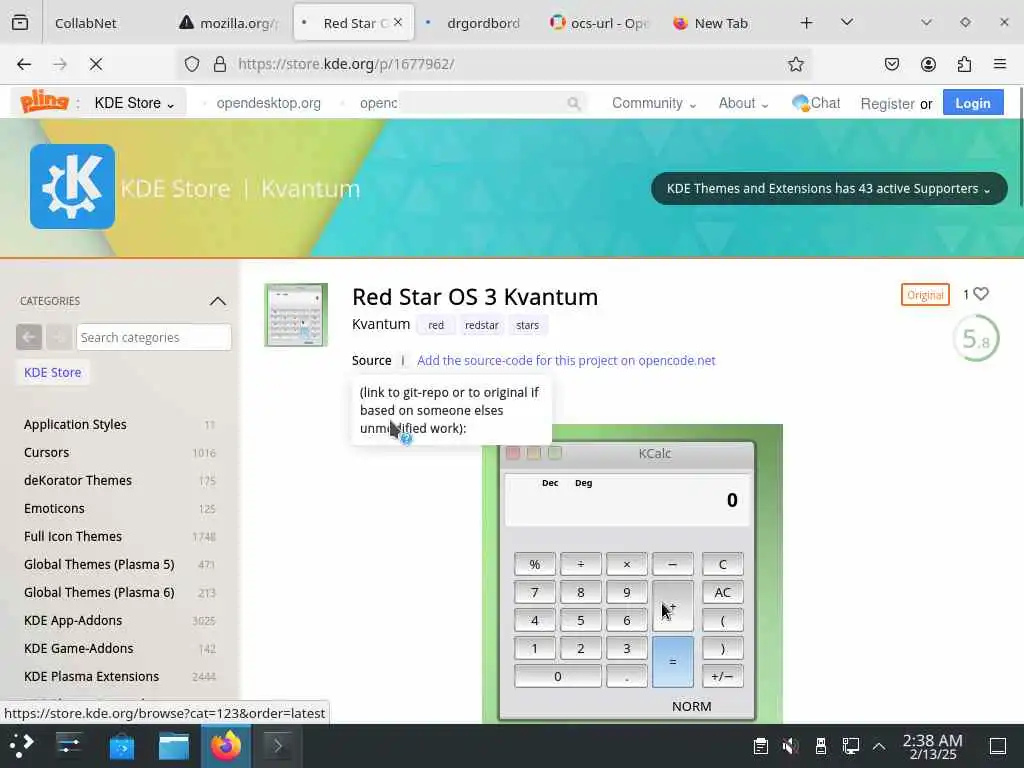Switch to mozilla.org tab
The width and height of the screenshot is (1024, 768).
(229, 24)
